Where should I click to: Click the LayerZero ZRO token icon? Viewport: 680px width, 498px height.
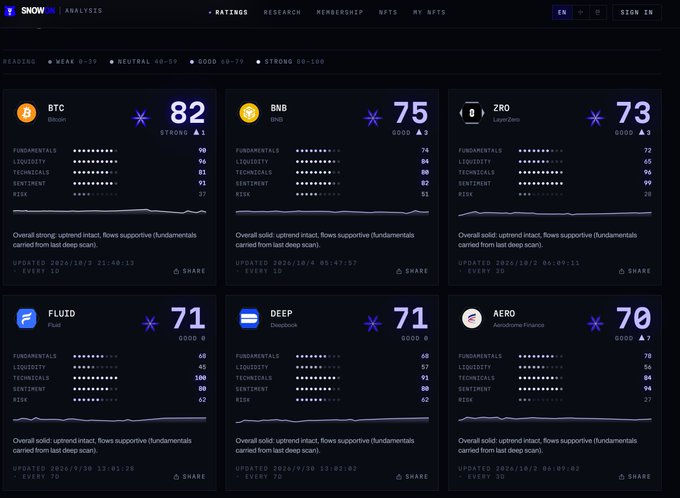coord(472,113)
